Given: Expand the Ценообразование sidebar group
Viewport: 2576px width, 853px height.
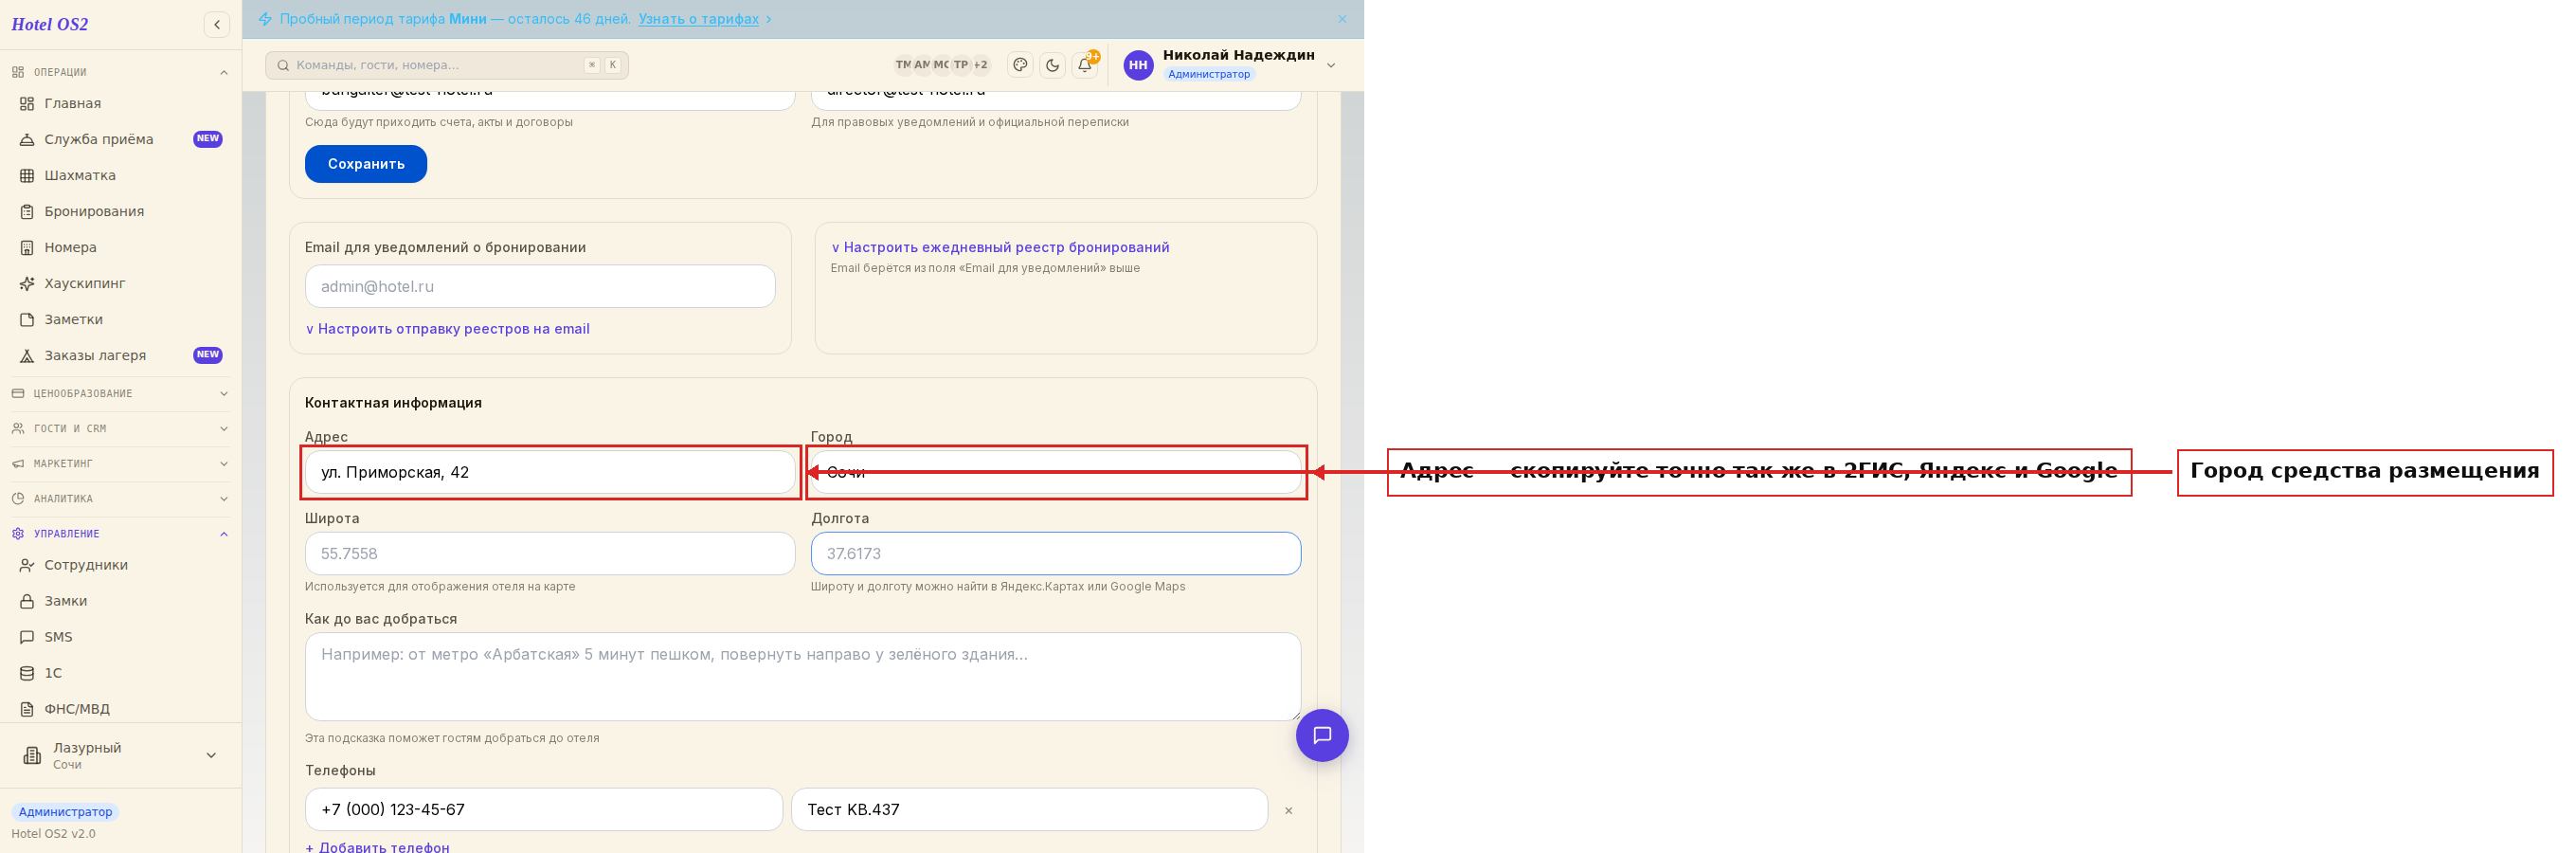Looking at the screenshot, I should (121, 393).
